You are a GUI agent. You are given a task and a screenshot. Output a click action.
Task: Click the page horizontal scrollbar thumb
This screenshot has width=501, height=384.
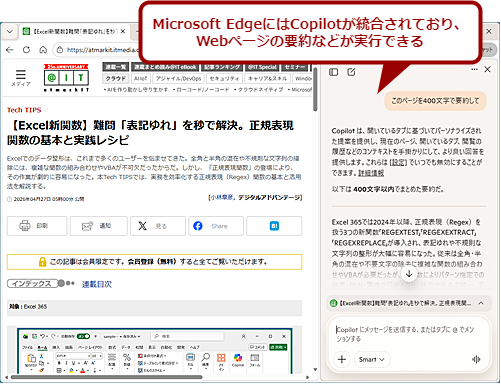pos(106,377)
